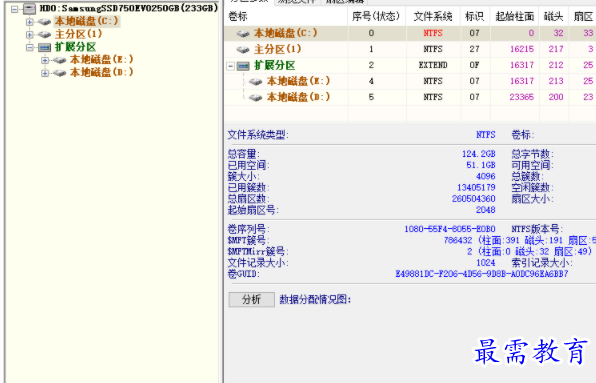This screenshot has height=383, width=596.
Task: Select 扩展分区 row label in partition table
Action: tap(274, 65)
